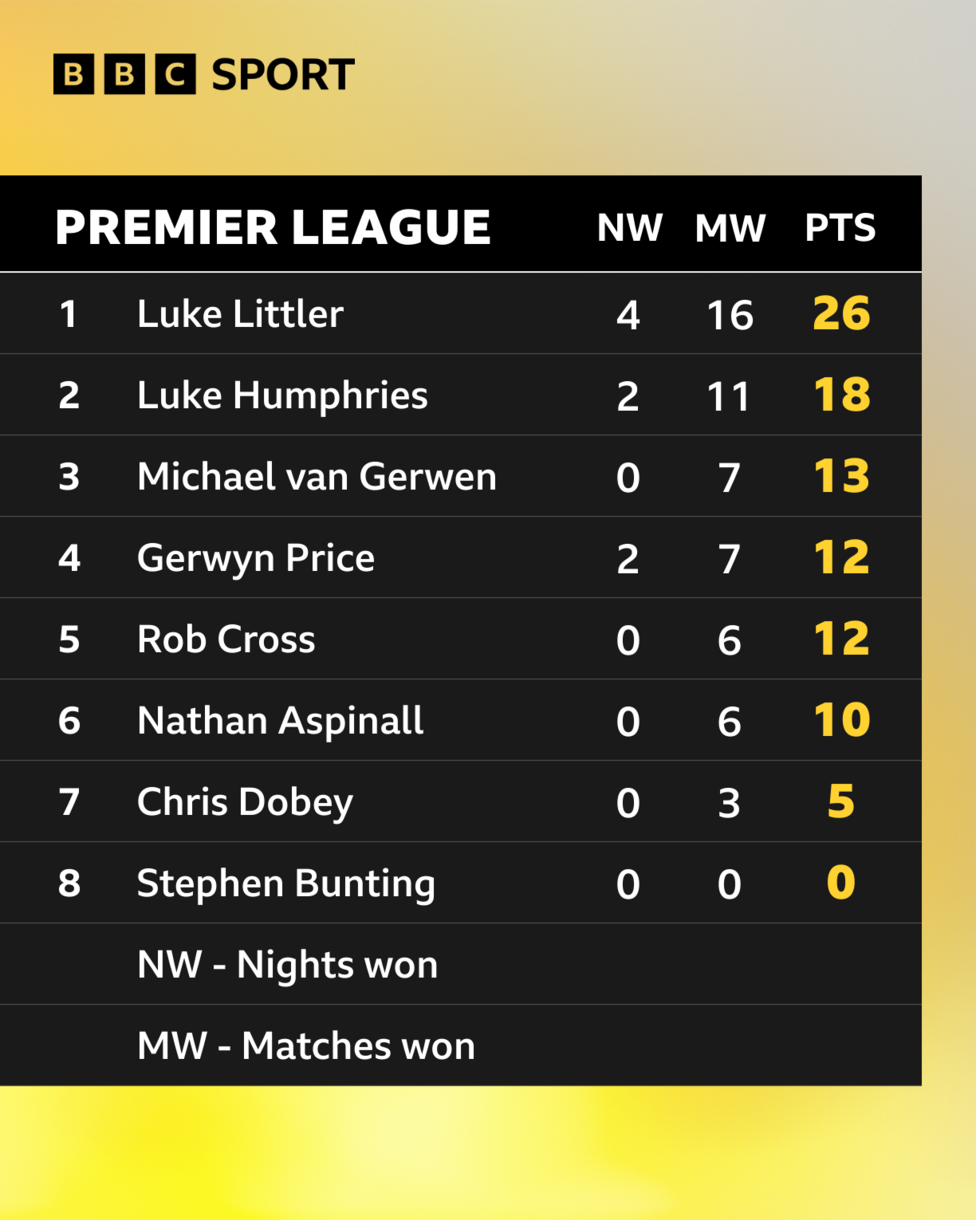Click the SPORT wordmark beside the BBC logo
This screenshot has height=1220, width=976.
pyautogui.click(x=283, y=76)
